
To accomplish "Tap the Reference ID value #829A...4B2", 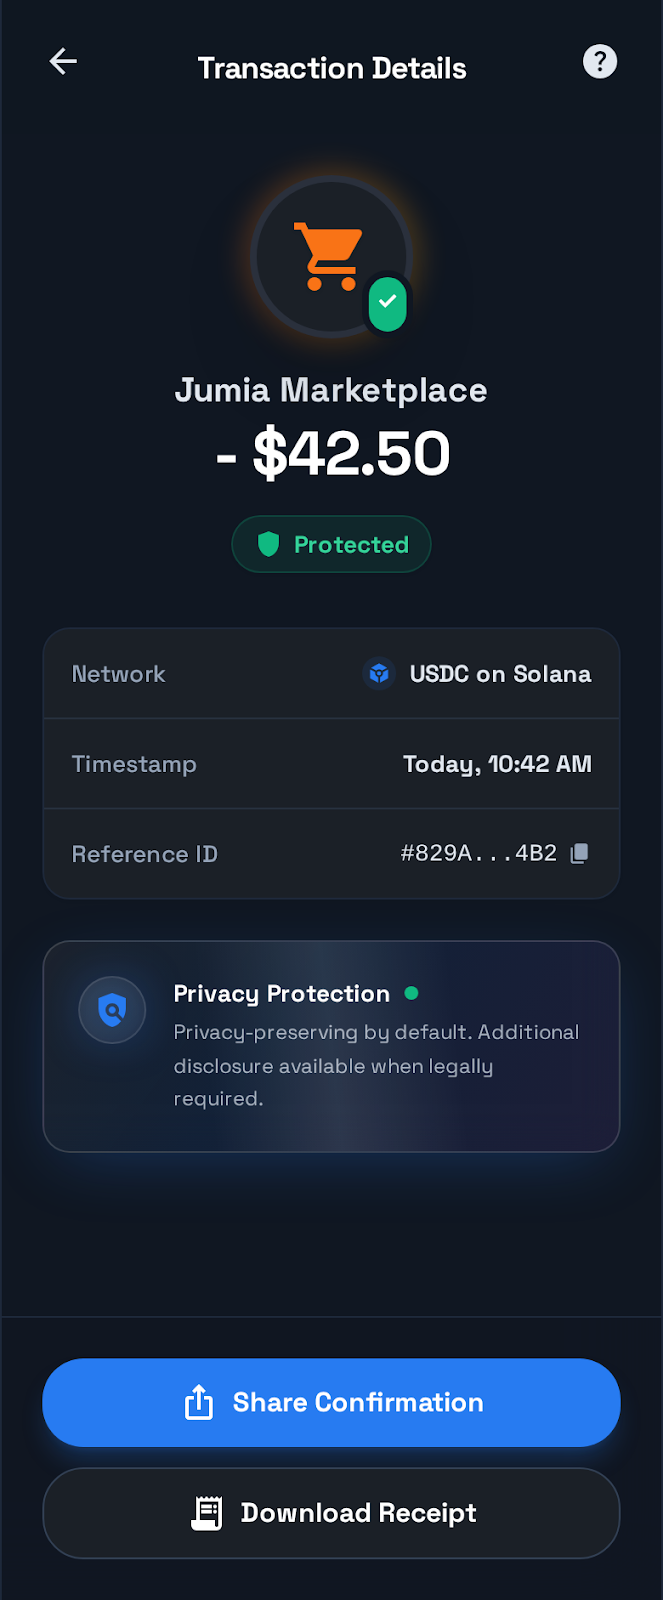I will [478, 853].
